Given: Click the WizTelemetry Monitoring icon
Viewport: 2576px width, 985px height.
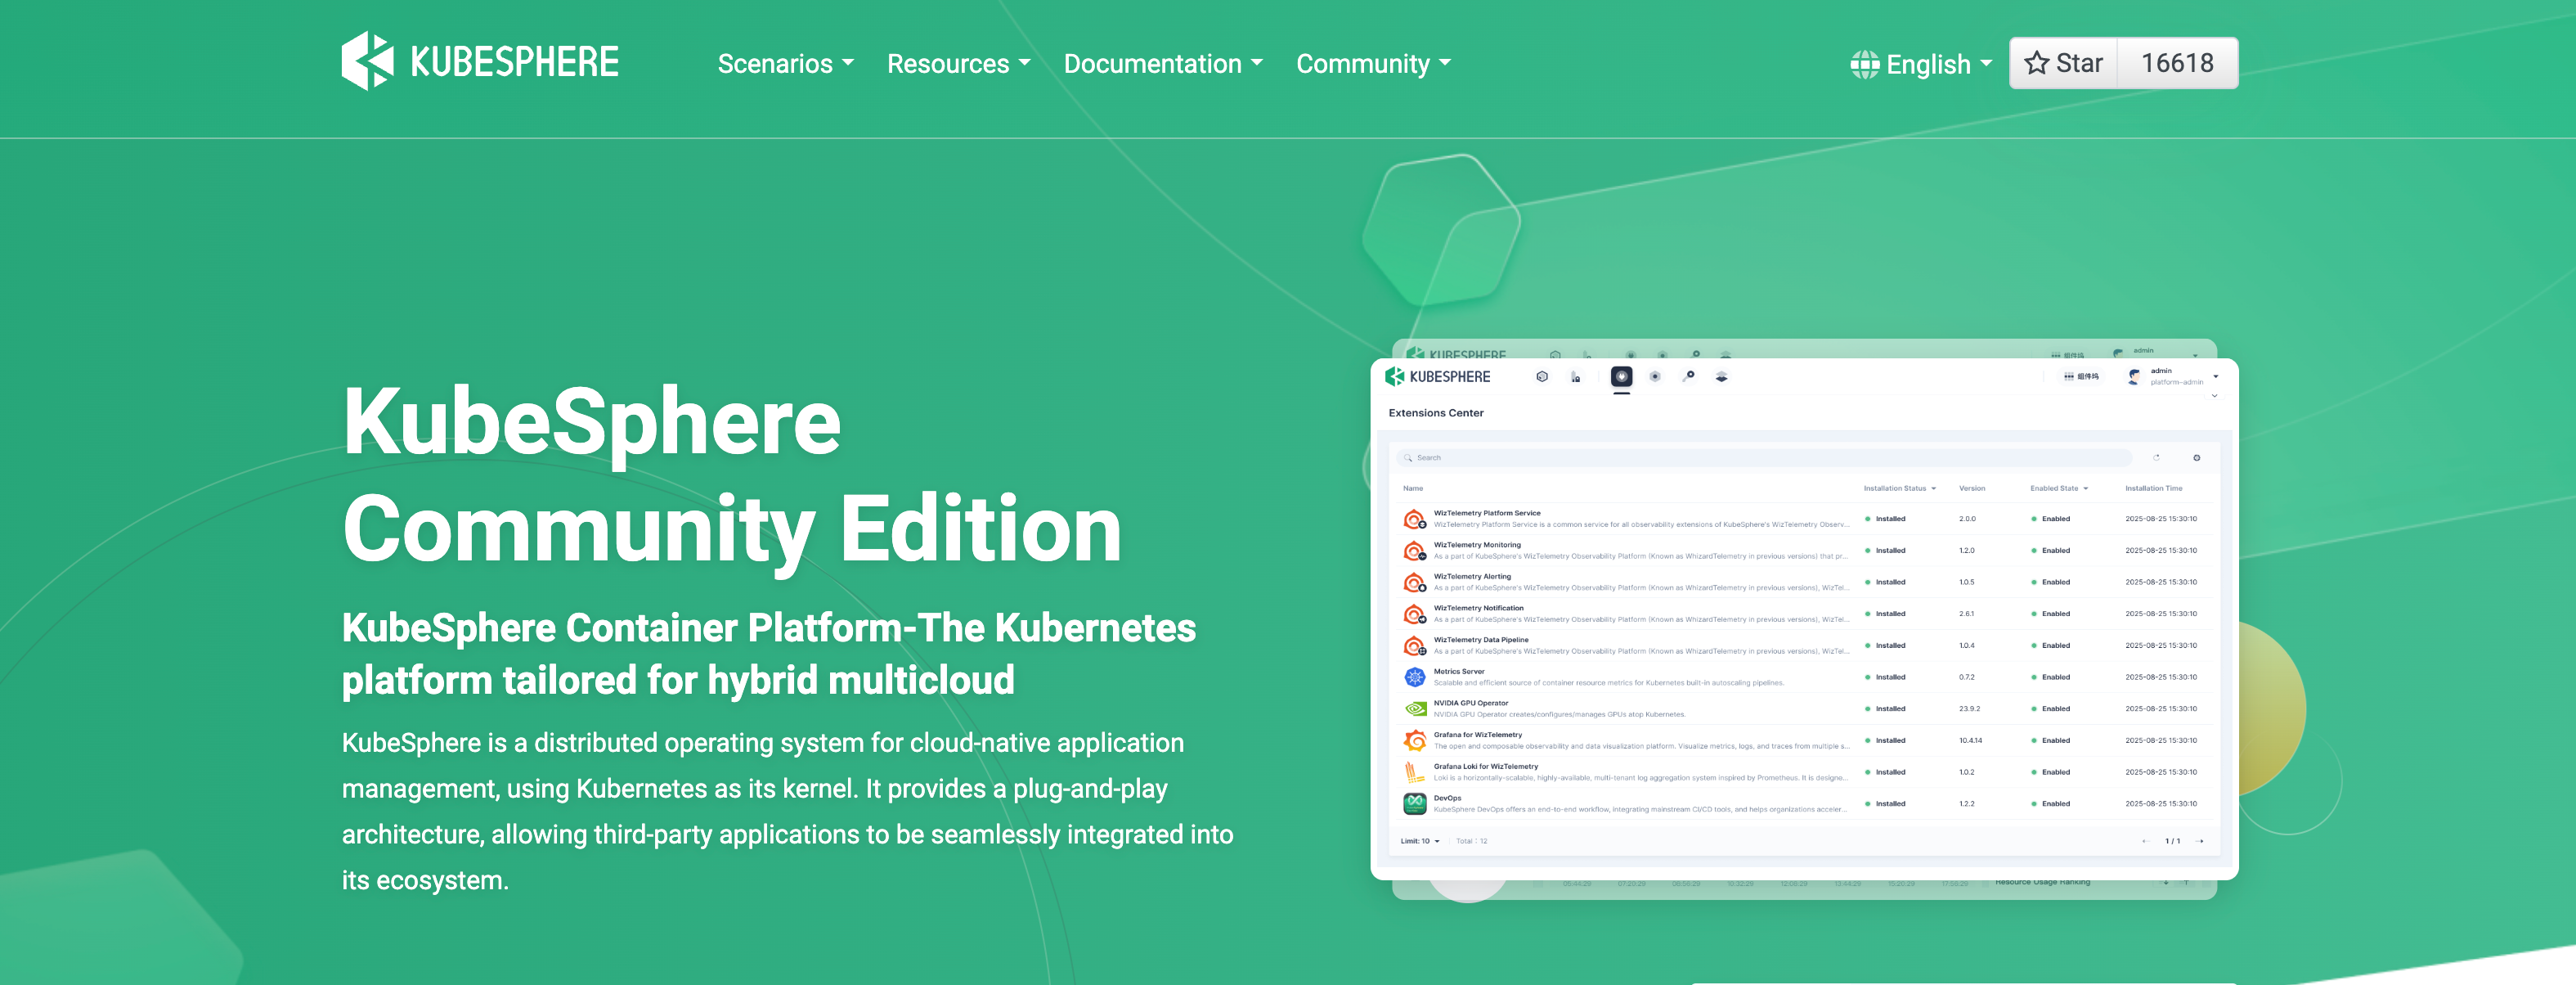Looking at the screenshot, I should 1414,551.
